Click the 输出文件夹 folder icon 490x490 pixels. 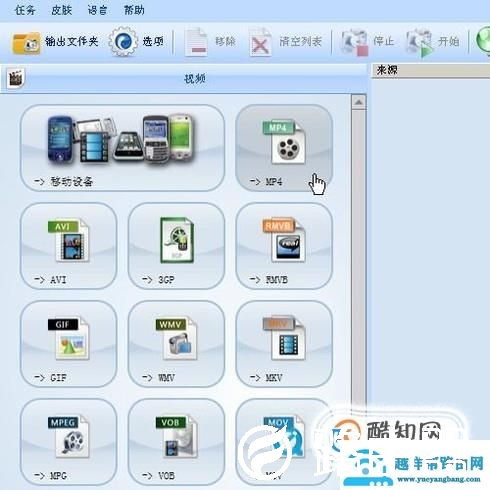[26, 43]
